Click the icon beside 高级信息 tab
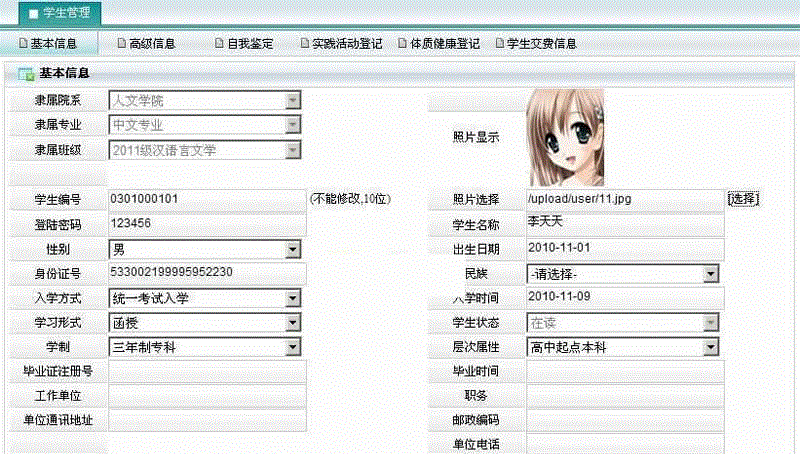The height and width of the screenshot is (454, 800). pyautogui.click(x=122, y=44)
